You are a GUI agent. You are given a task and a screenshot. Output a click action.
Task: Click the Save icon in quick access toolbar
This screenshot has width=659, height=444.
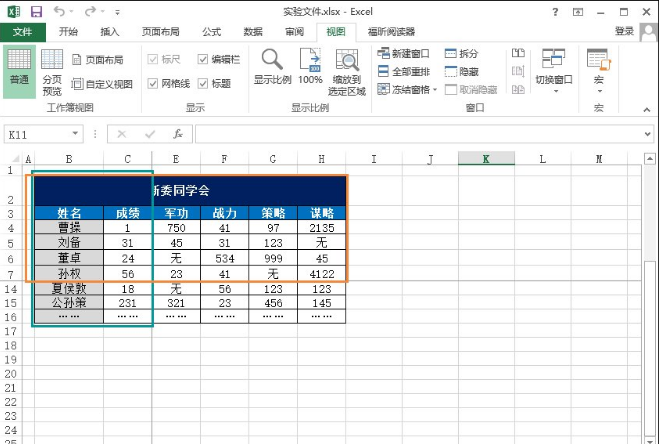pos(37,12)
